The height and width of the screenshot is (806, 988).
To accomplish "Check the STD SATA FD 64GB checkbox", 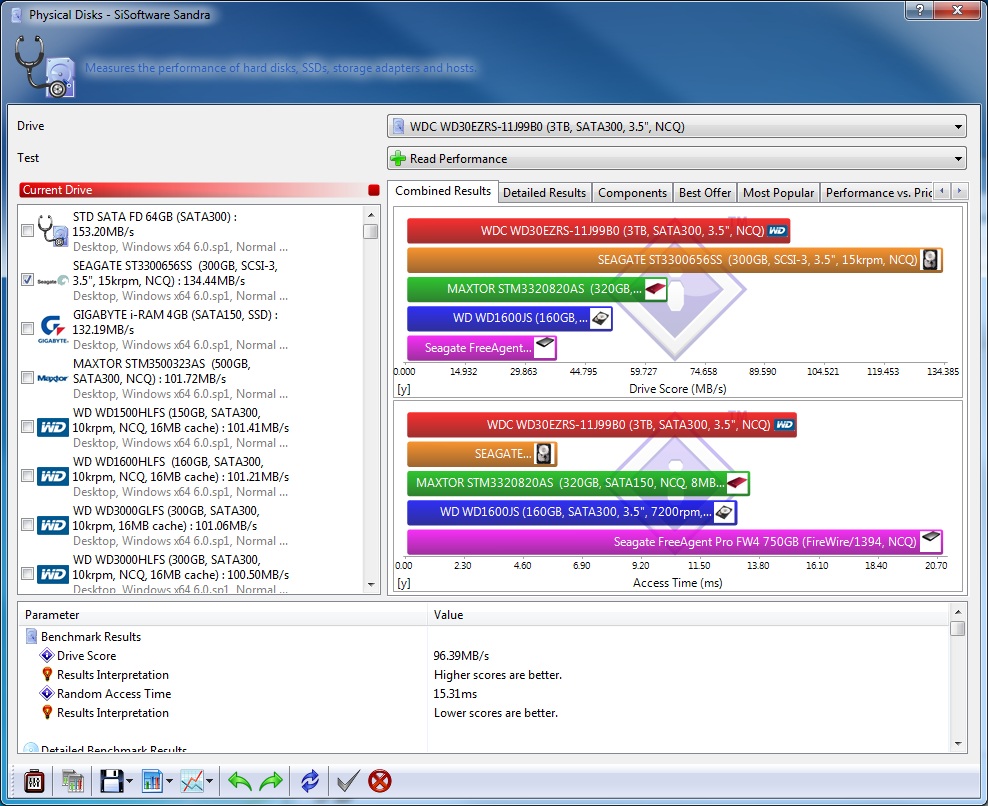I will click(x=27, y=231).
